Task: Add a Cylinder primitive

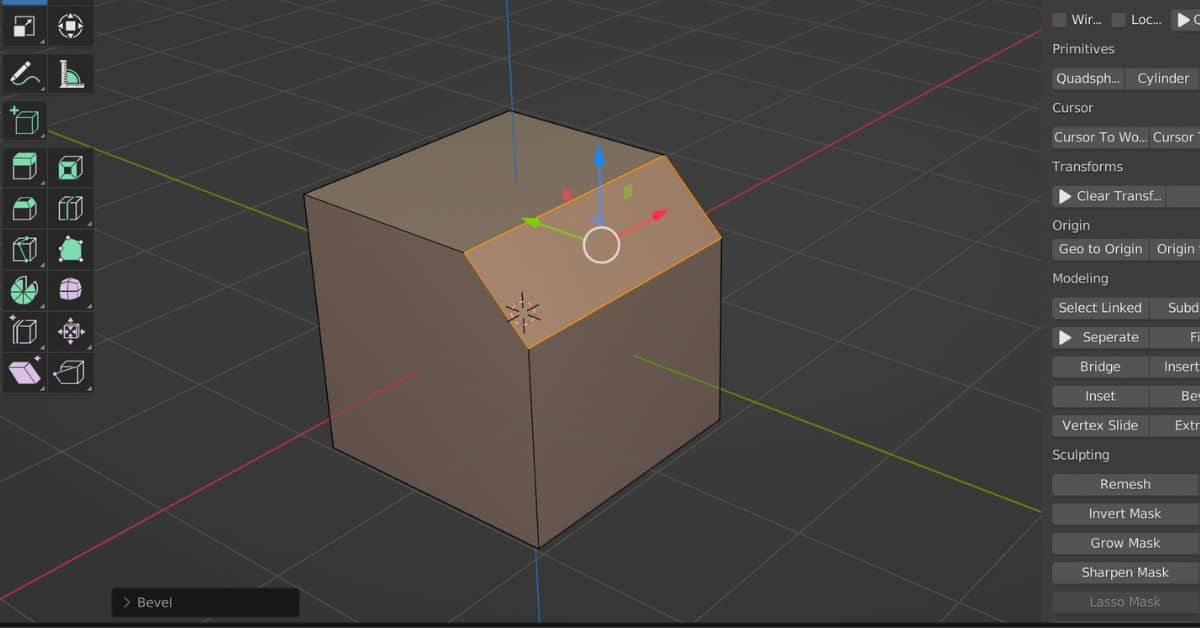Action: [x=1162, y=78]
